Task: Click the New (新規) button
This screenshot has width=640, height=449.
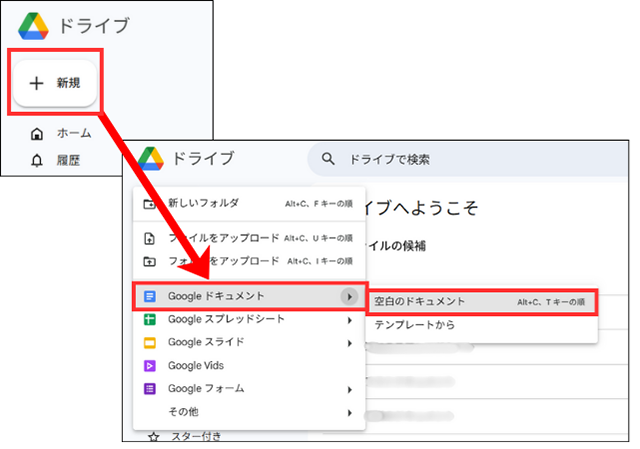Action: [x=55, y=83]
